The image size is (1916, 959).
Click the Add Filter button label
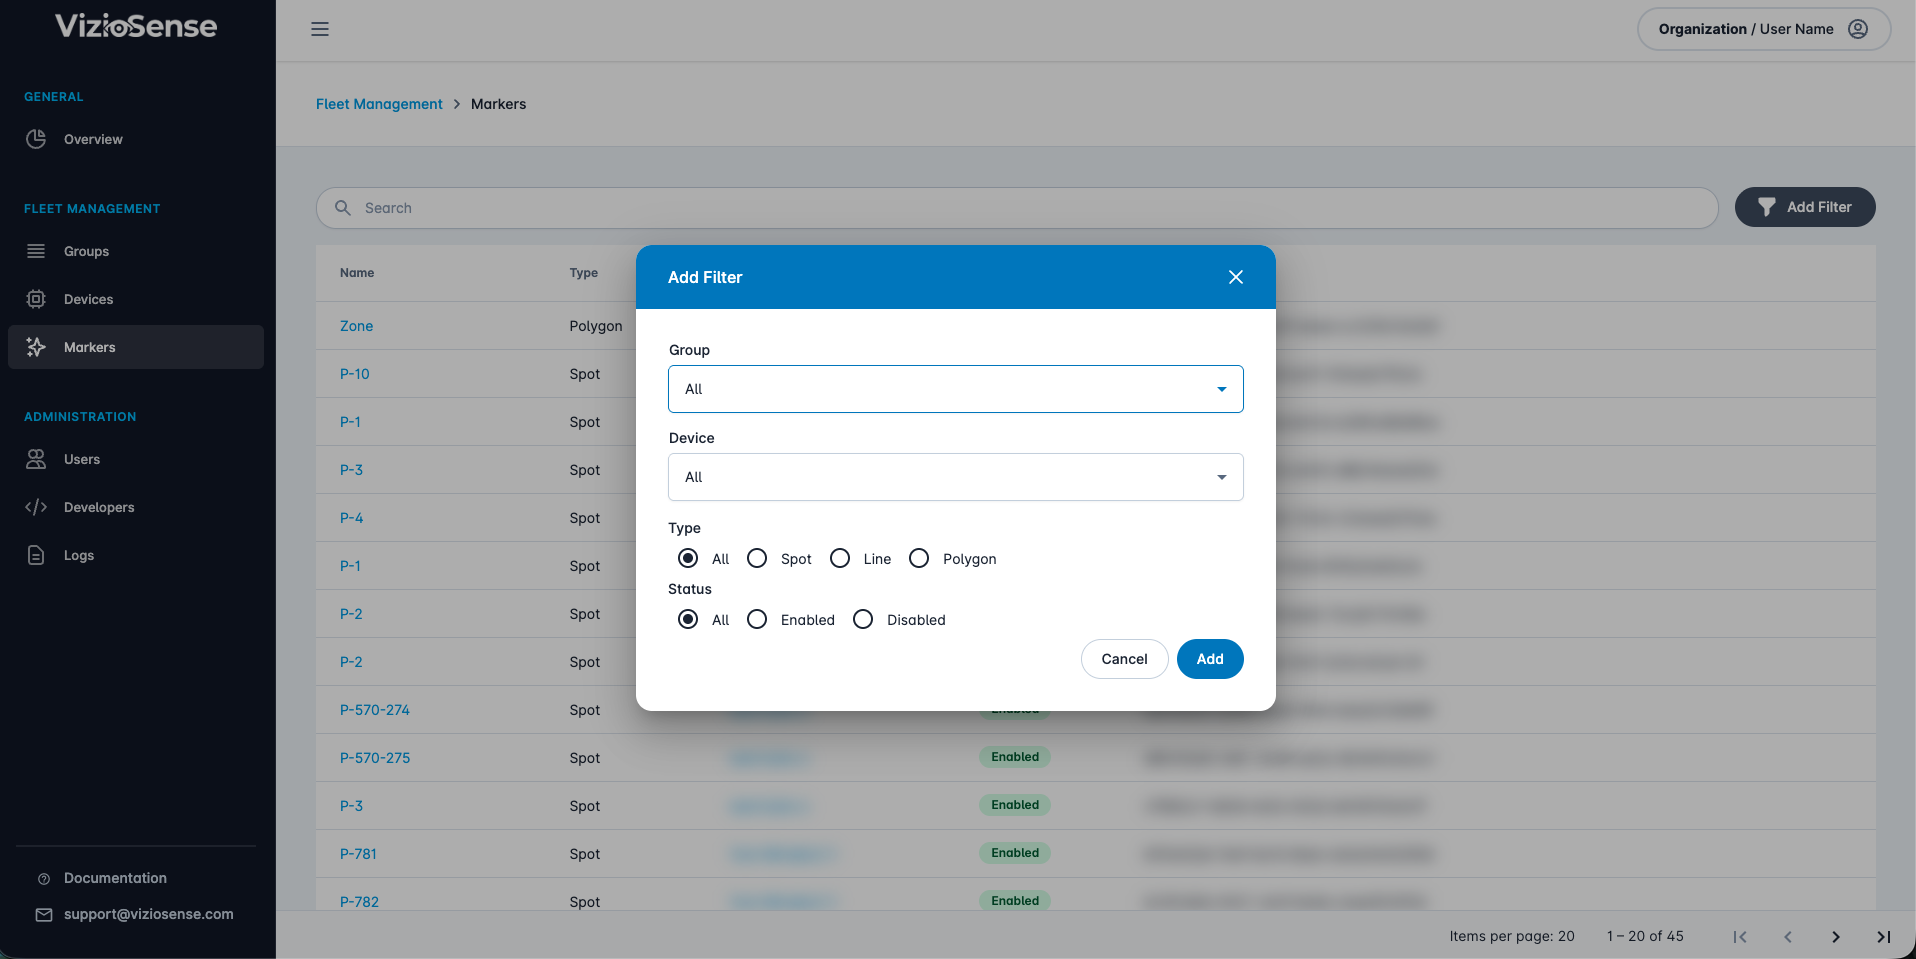click(x=1819, y=207)
